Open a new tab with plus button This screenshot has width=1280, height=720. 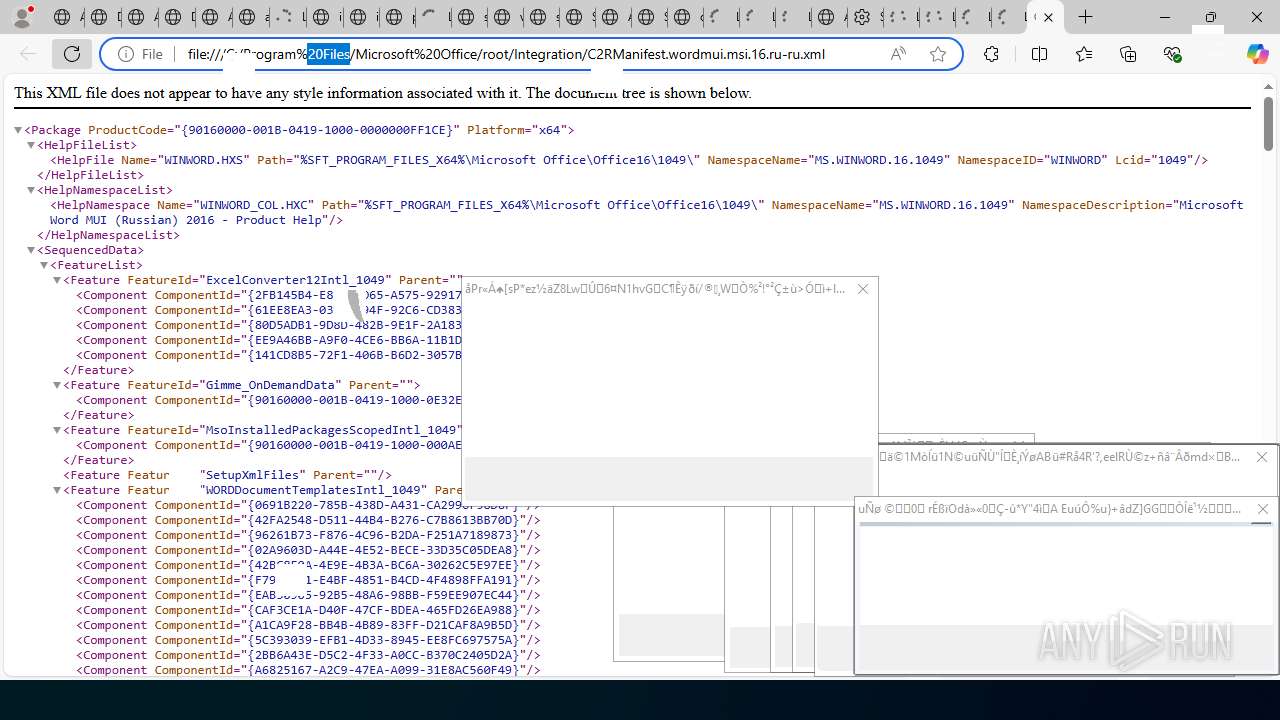1085,17
